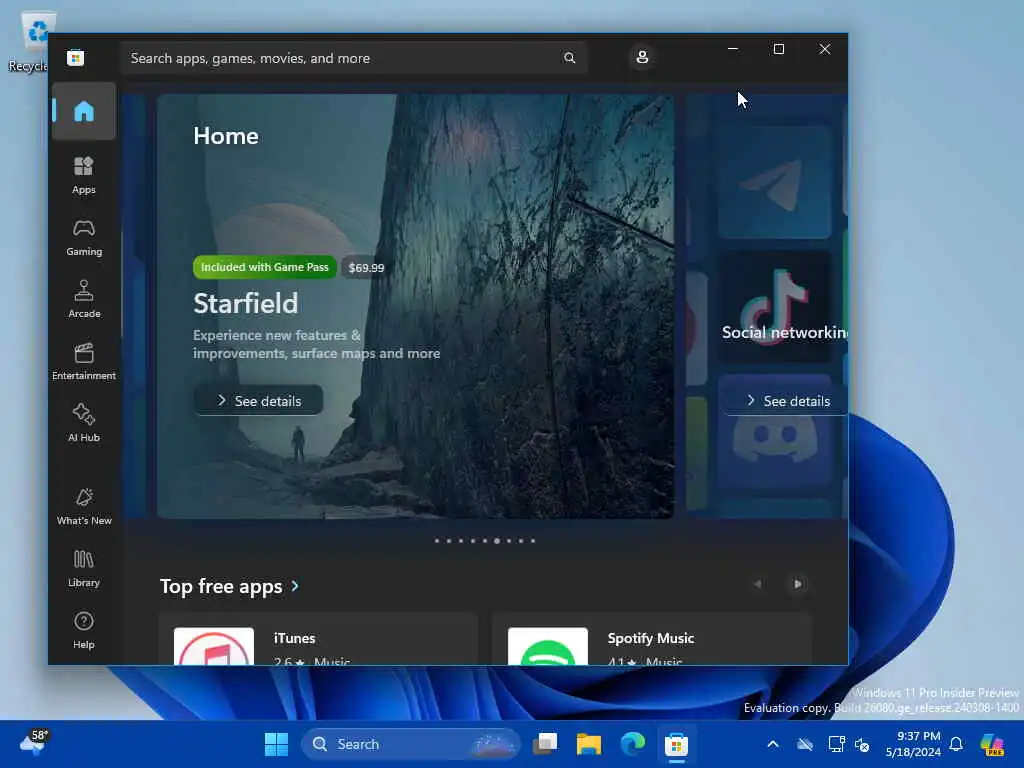Screen dimensions: 1024x768
Task: Expand the Top free apps list
Action: tap(295, 586)
